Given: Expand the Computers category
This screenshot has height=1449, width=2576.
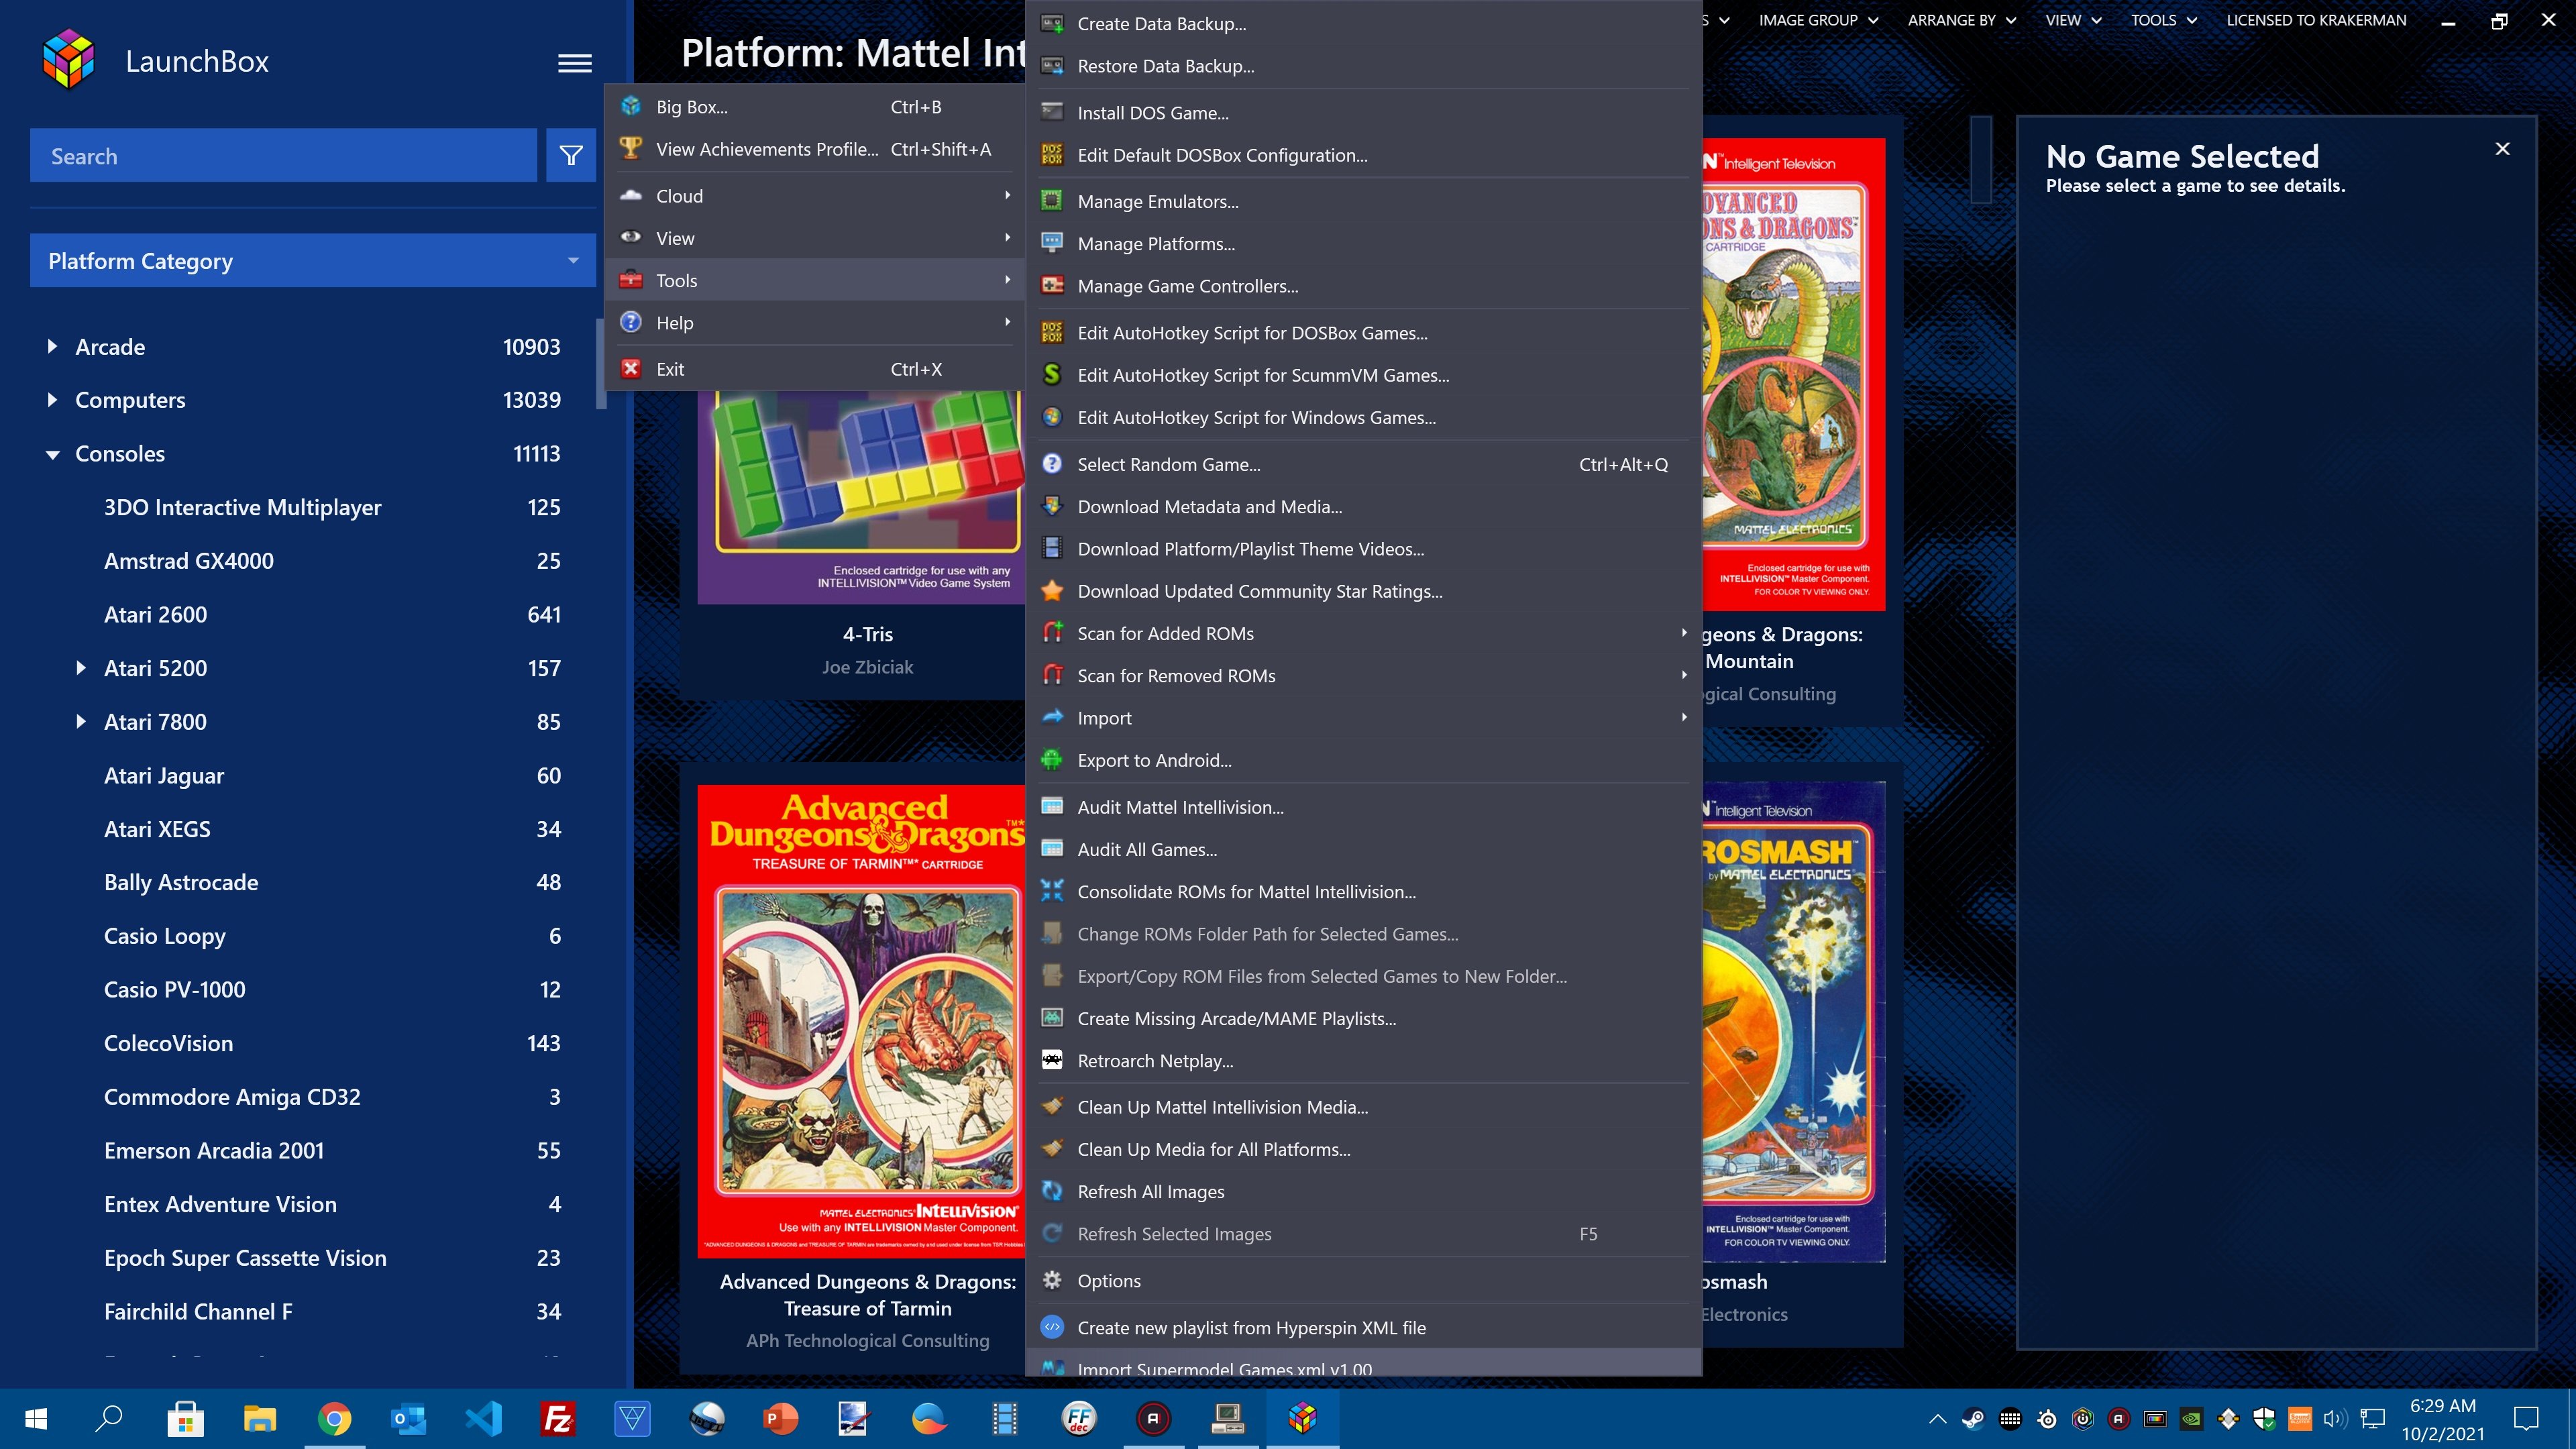Looking at the screenshot, I should (52, 400).
